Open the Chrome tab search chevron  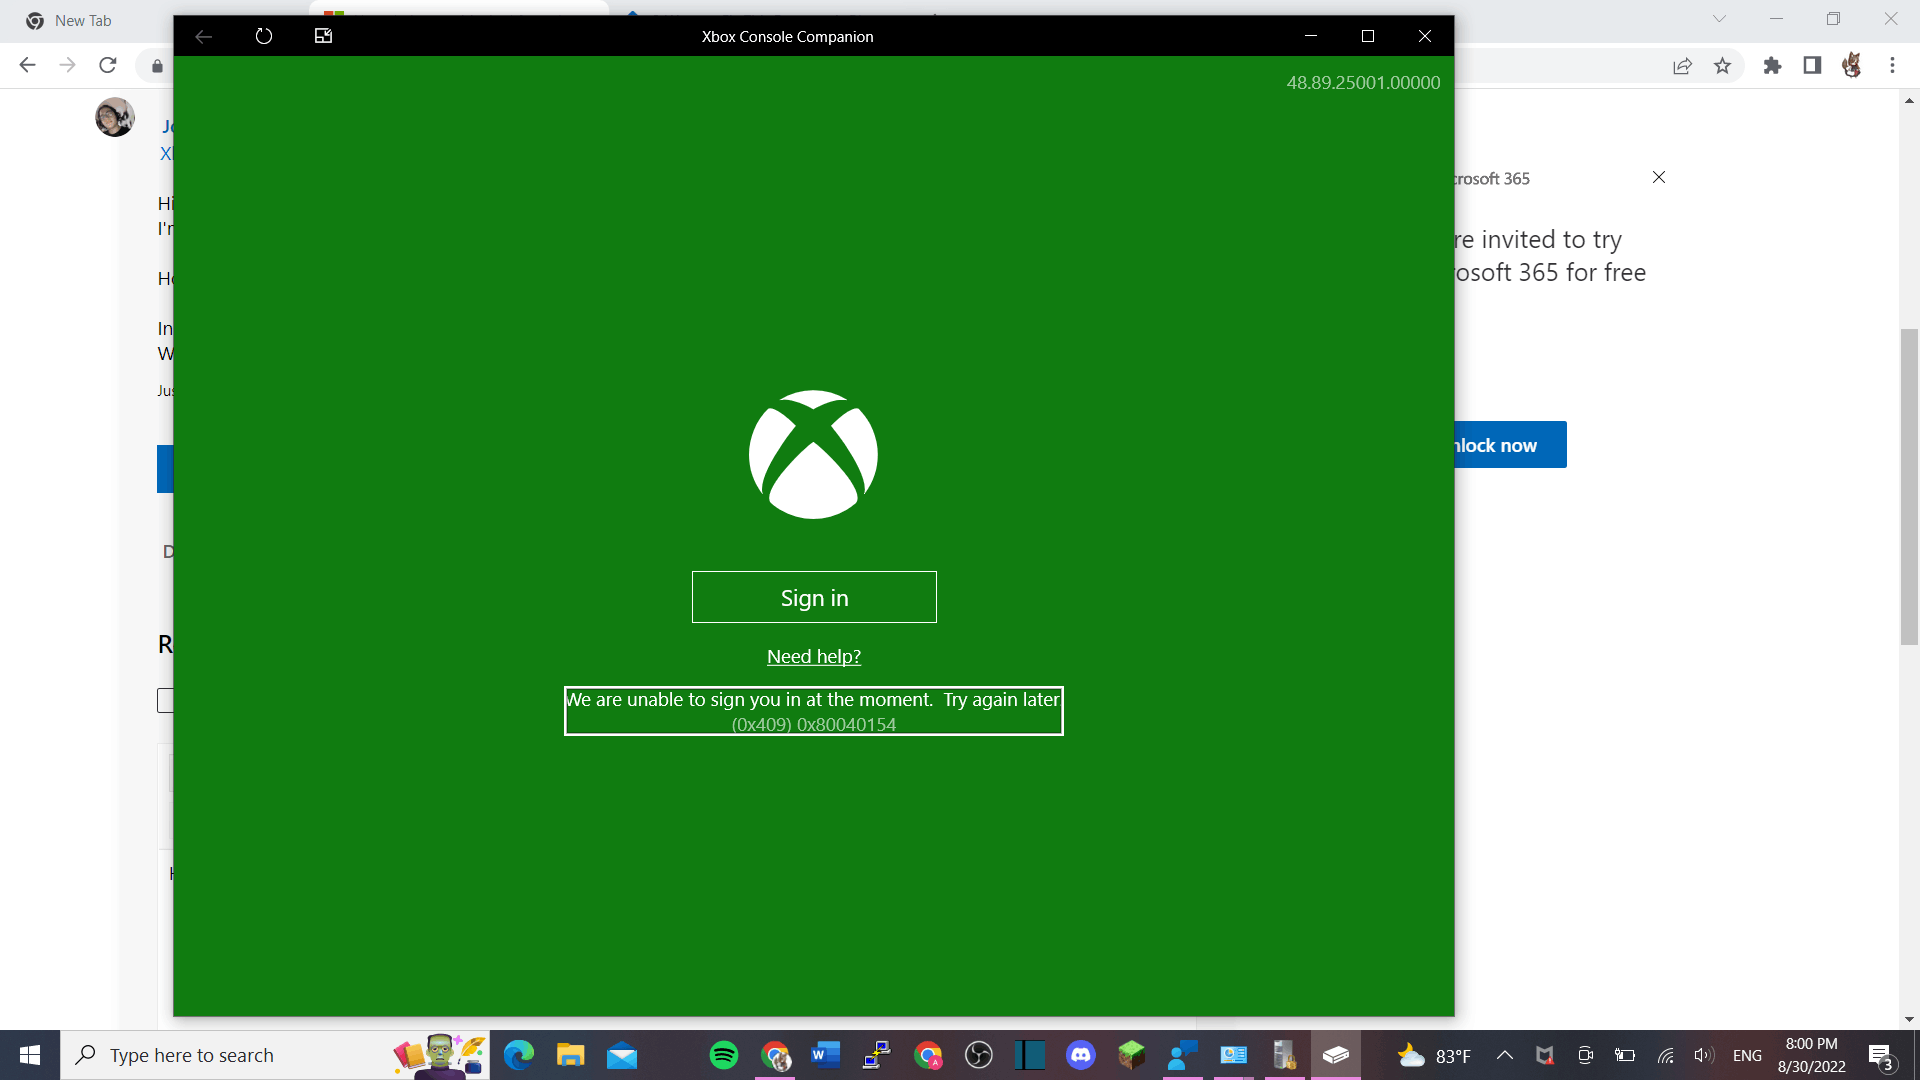coord(1719,19)
